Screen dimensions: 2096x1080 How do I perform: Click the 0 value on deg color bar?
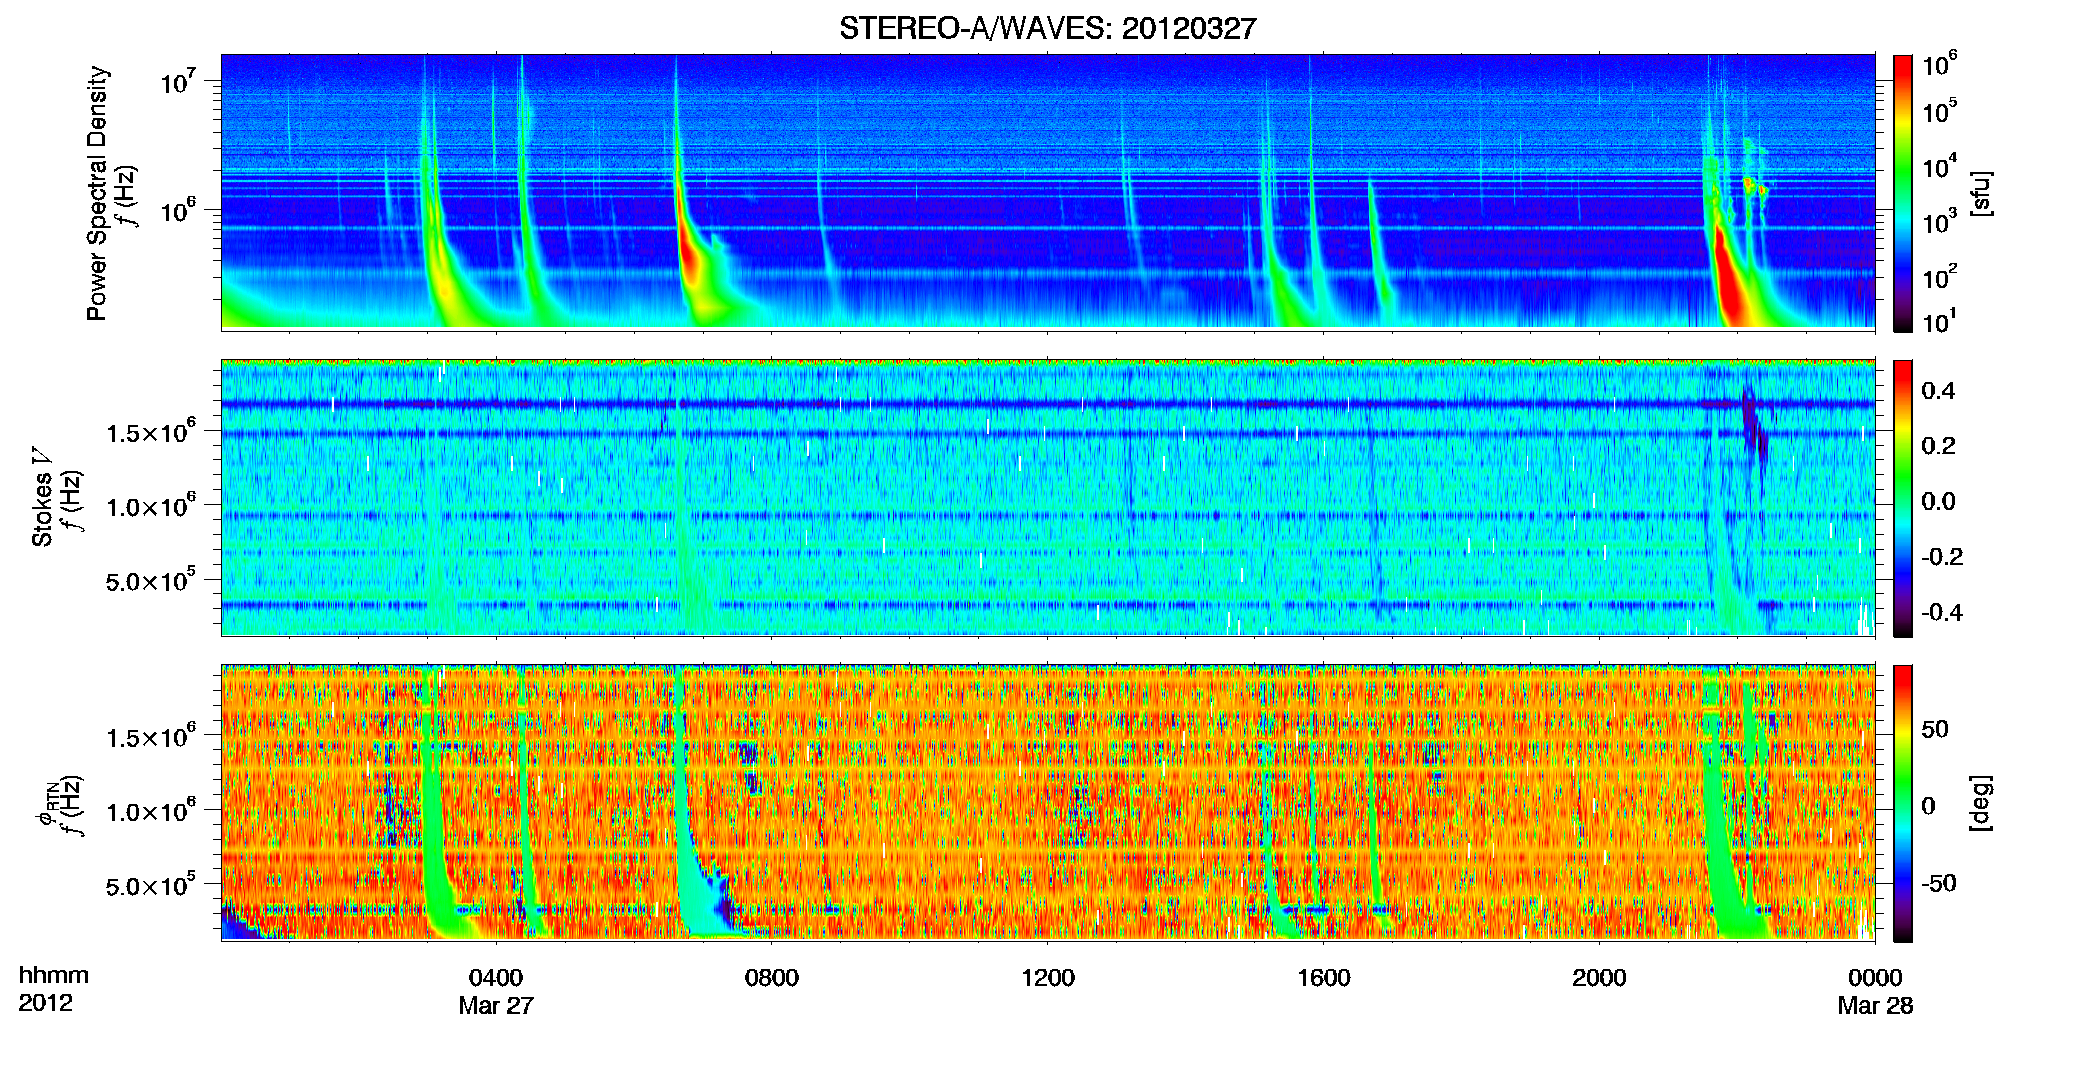coord(1929,806)
